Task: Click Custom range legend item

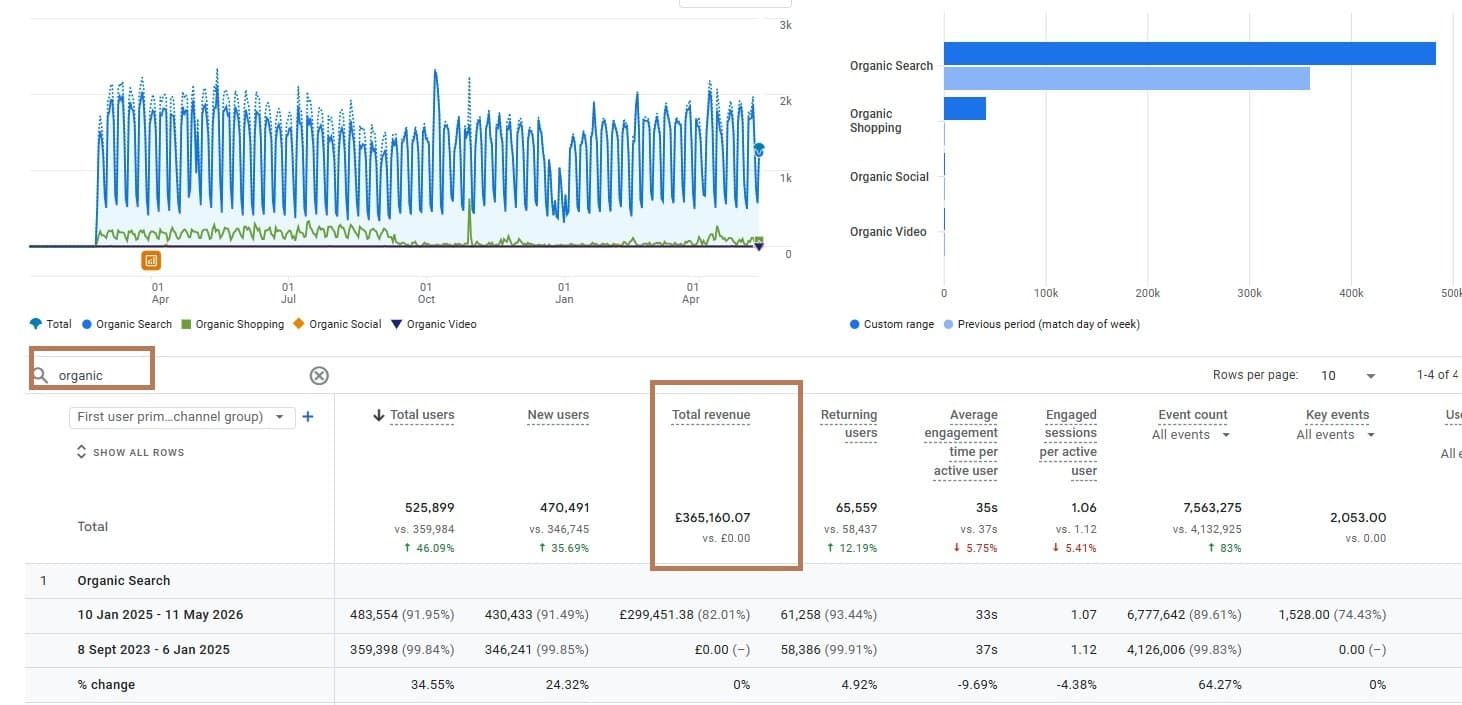Action: pyautogui.click(x=892, y=324)
